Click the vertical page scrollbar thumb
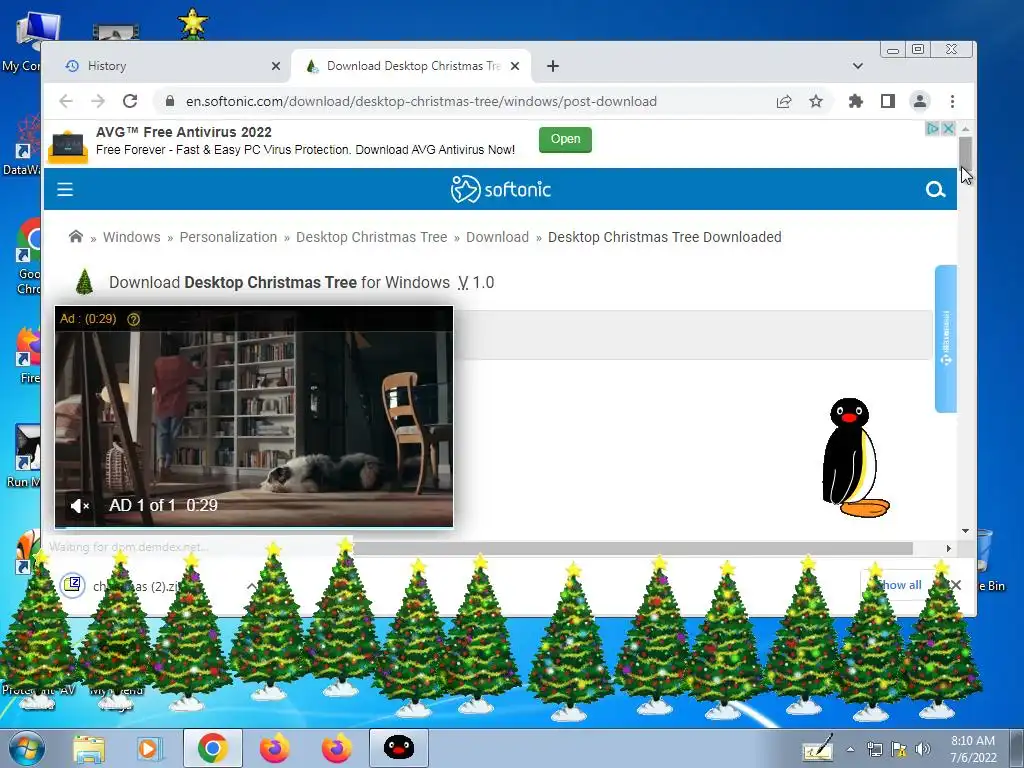Viewport: 1024px width, 768px height. tap(965, 153)
